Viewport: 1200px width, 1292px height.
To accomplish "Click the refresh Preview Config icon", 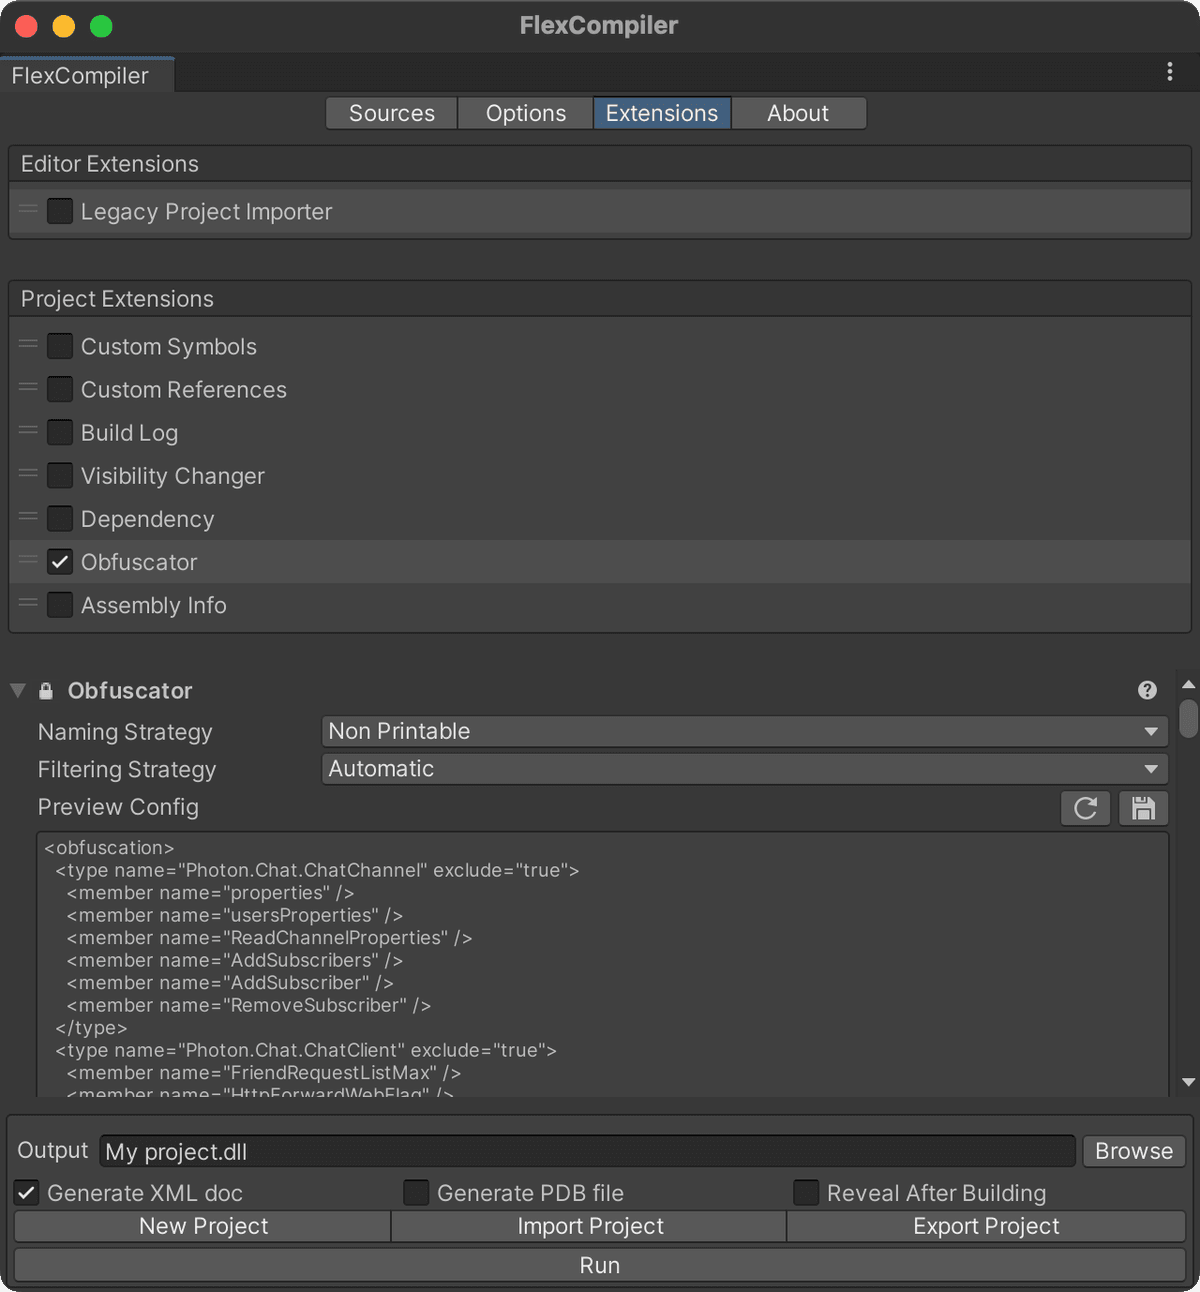I will click(1085, 808).
